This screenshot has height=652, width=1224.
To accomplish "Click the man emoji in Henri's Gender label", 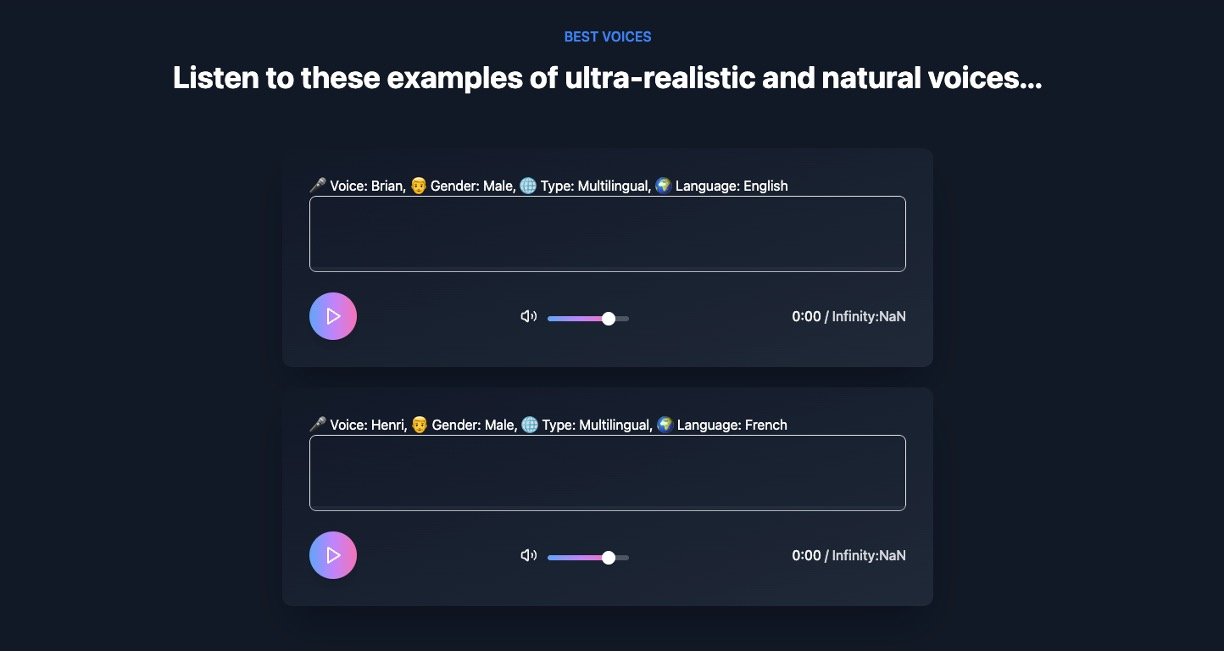I will (420, 424).
